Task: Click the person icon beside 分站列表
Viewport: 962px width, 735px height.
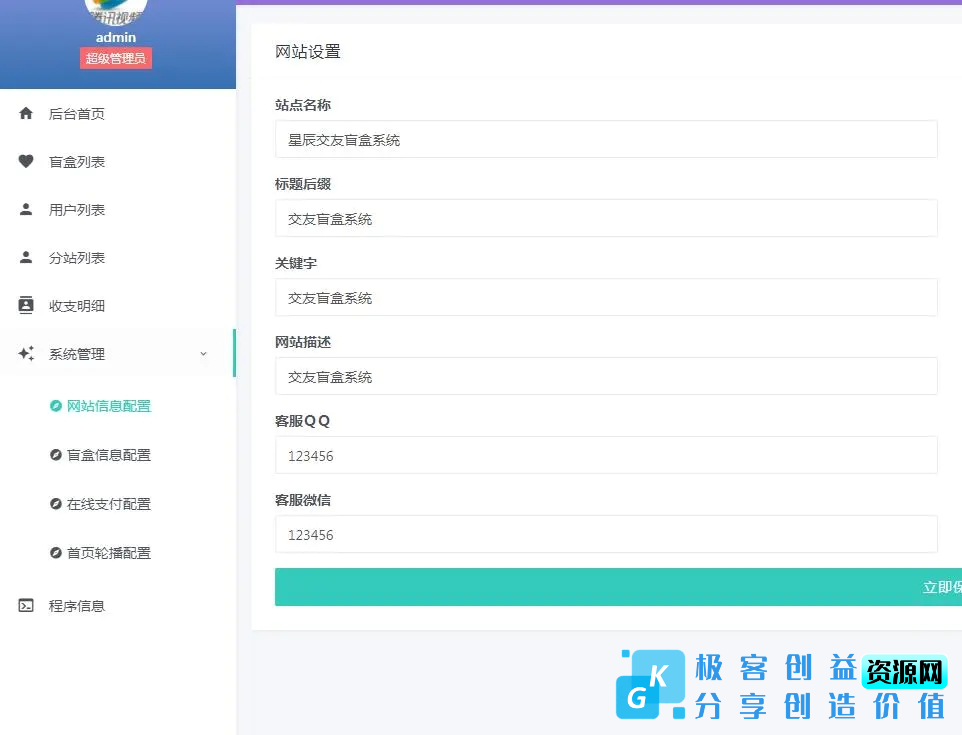Action: [x=26, y=257]
